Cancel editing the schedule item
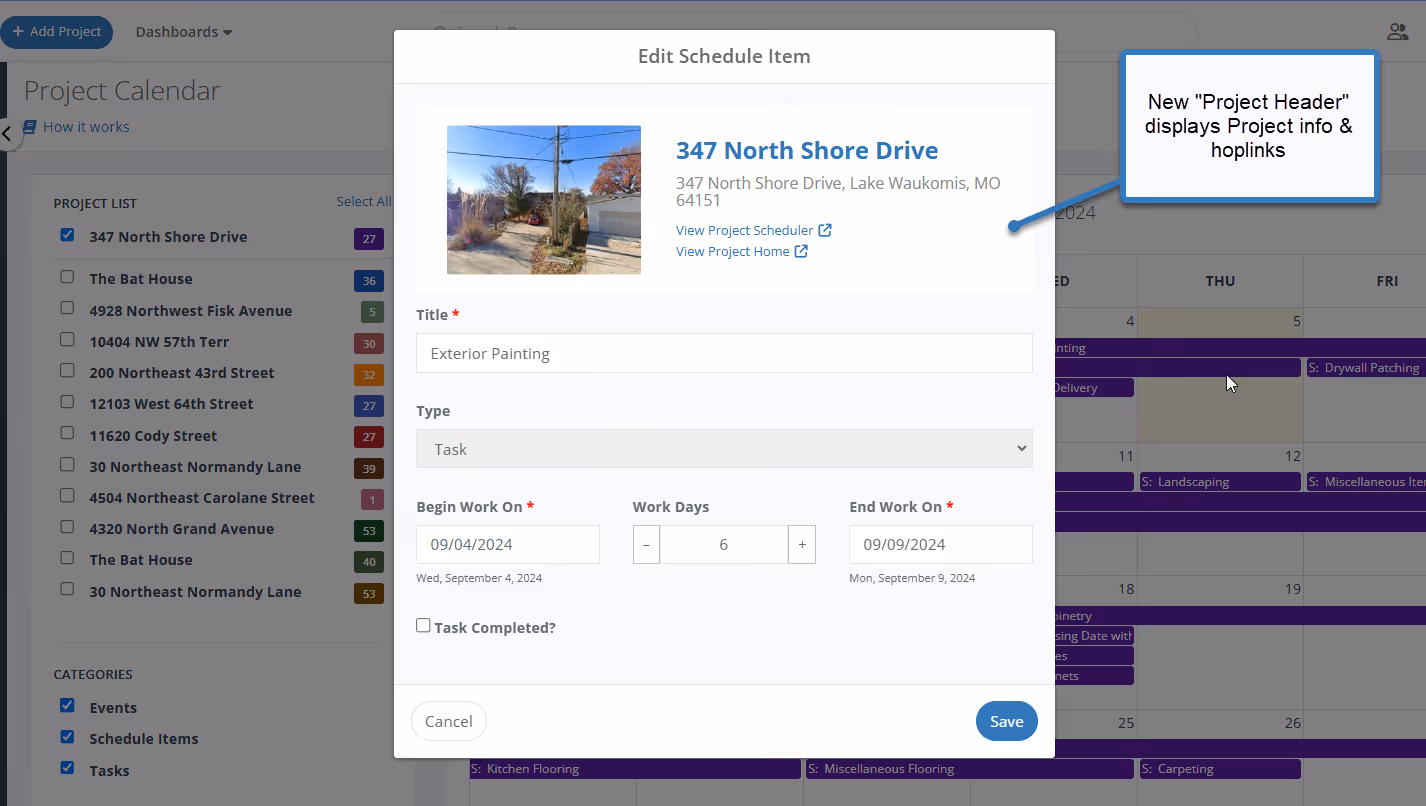Viewport: 1426px width, 806px height. [448, 721]
